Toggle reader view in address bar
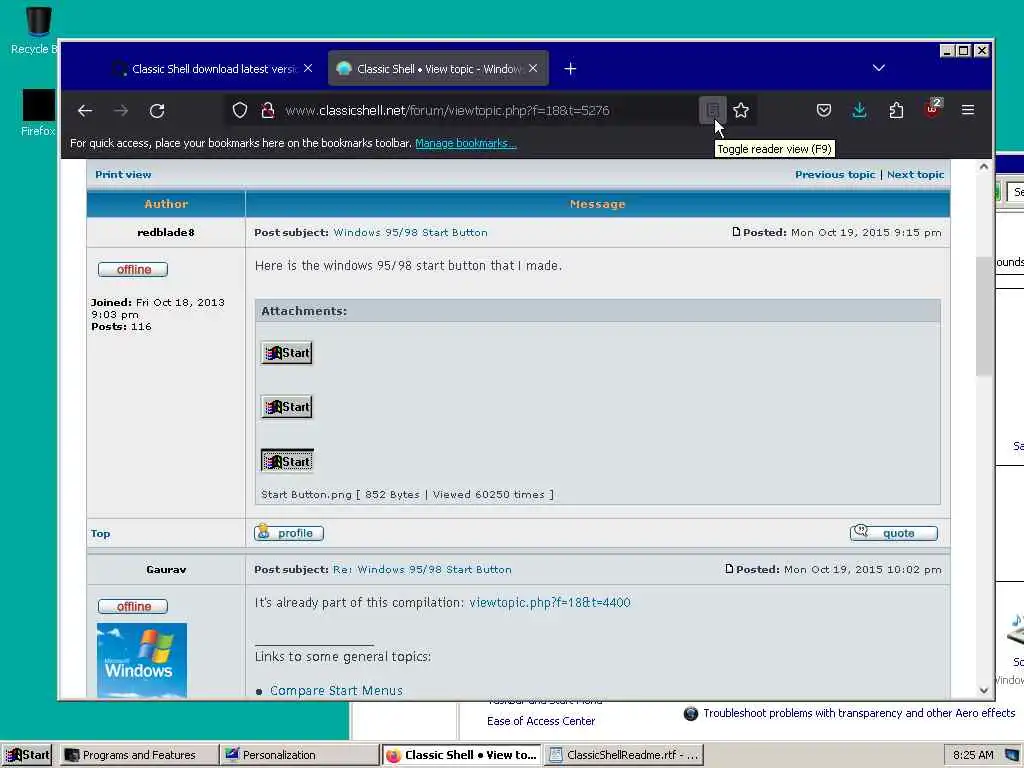 click(712, 110)
